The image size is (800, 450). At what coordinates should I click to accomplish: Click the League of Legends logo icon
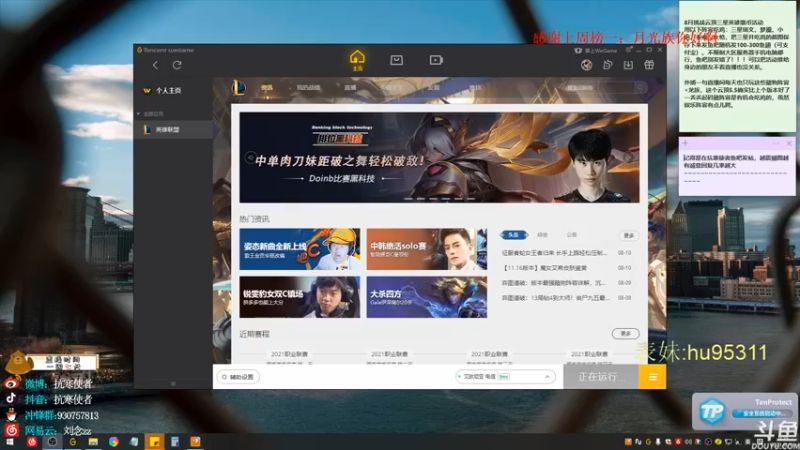click(x=238, y=88)
